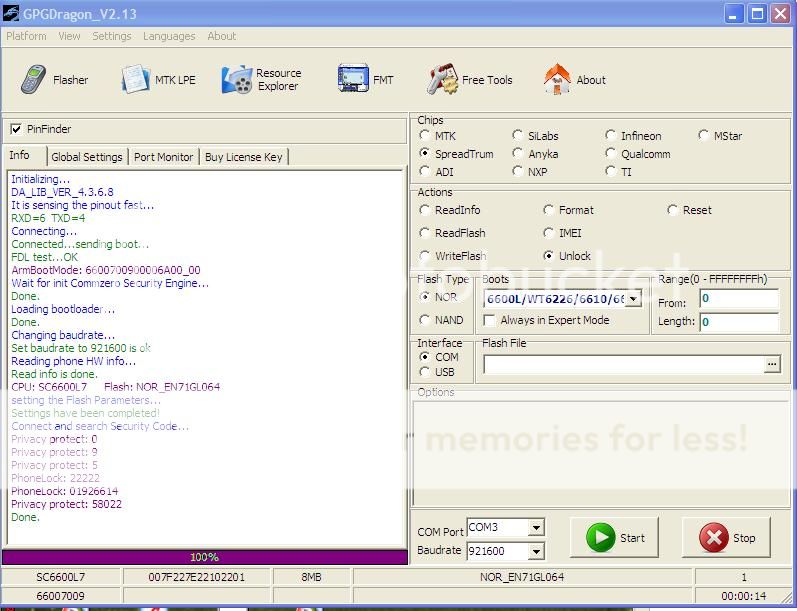
Task: Click the 00:00:14 timer in status bar
Action: pyautogui.click(x=744, y=596)
